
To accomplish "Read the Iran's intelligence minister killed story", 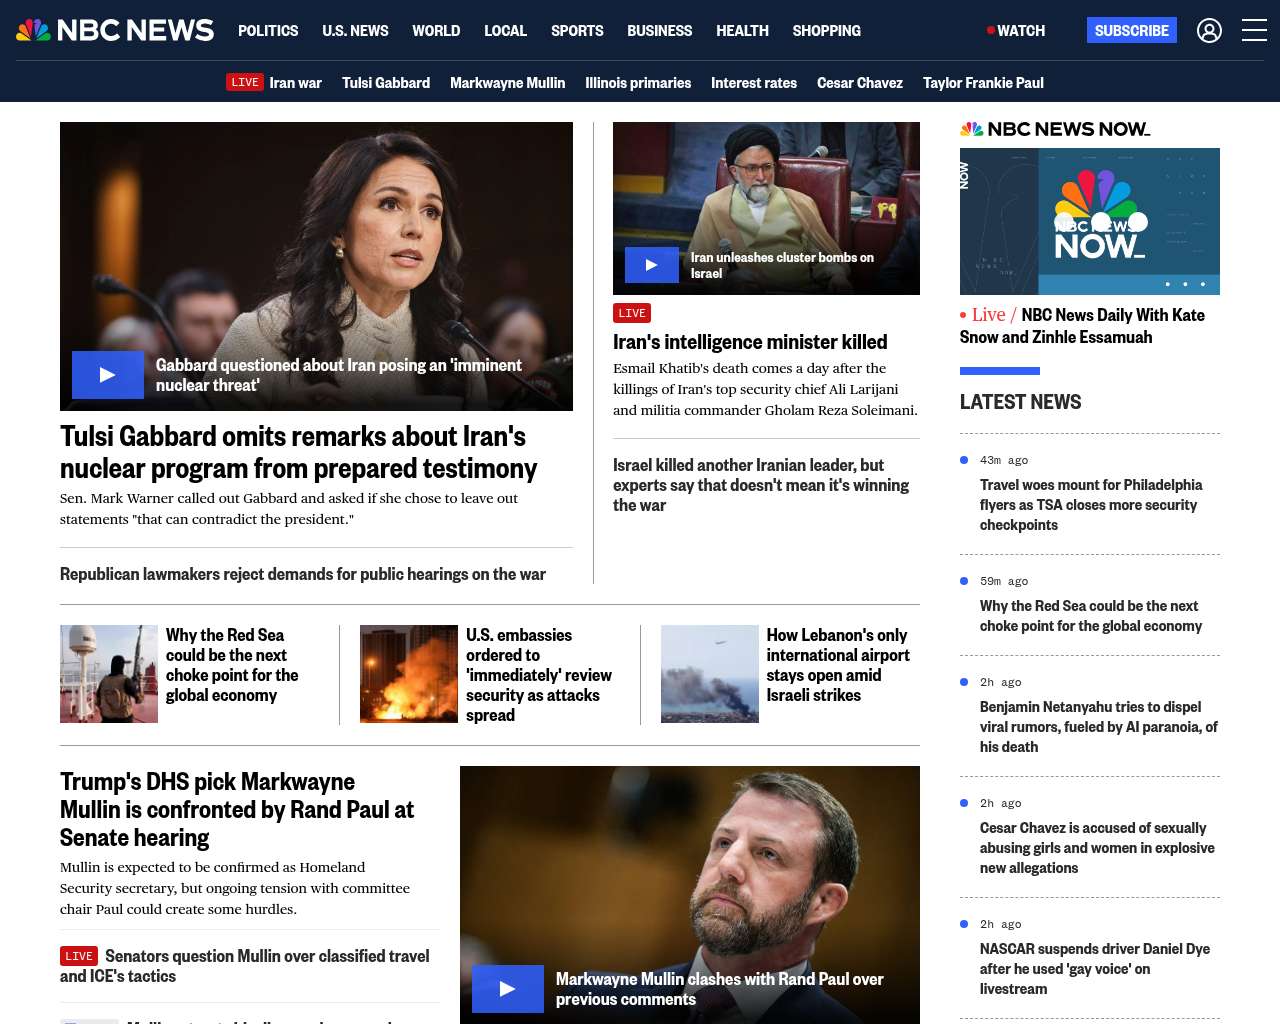I will (x=750, y=342).
